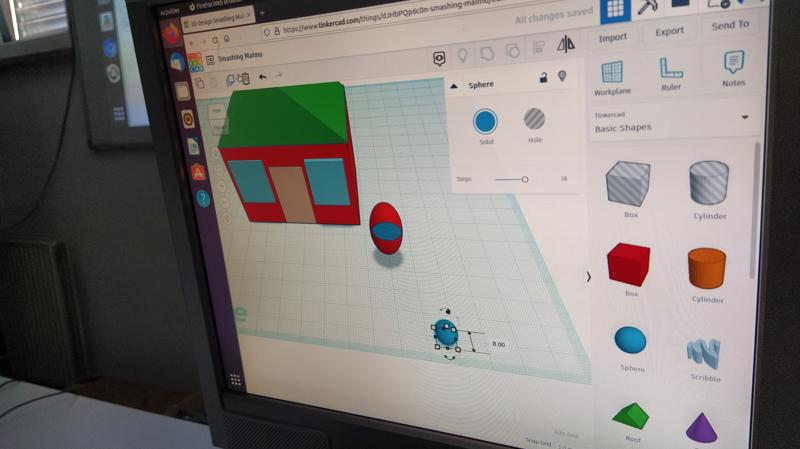Collapse the Sphere inspector panel
Viewport: 800px width, 449px height.
point(454,86)
